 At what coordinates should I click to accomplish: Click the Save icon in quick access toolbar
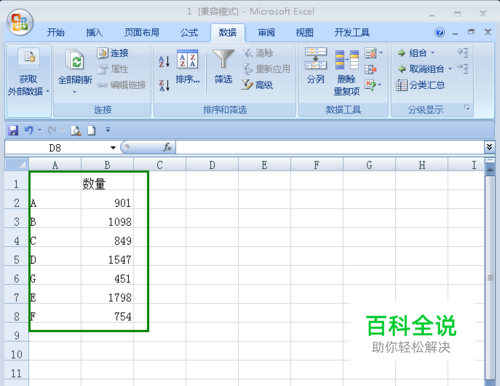13,130
